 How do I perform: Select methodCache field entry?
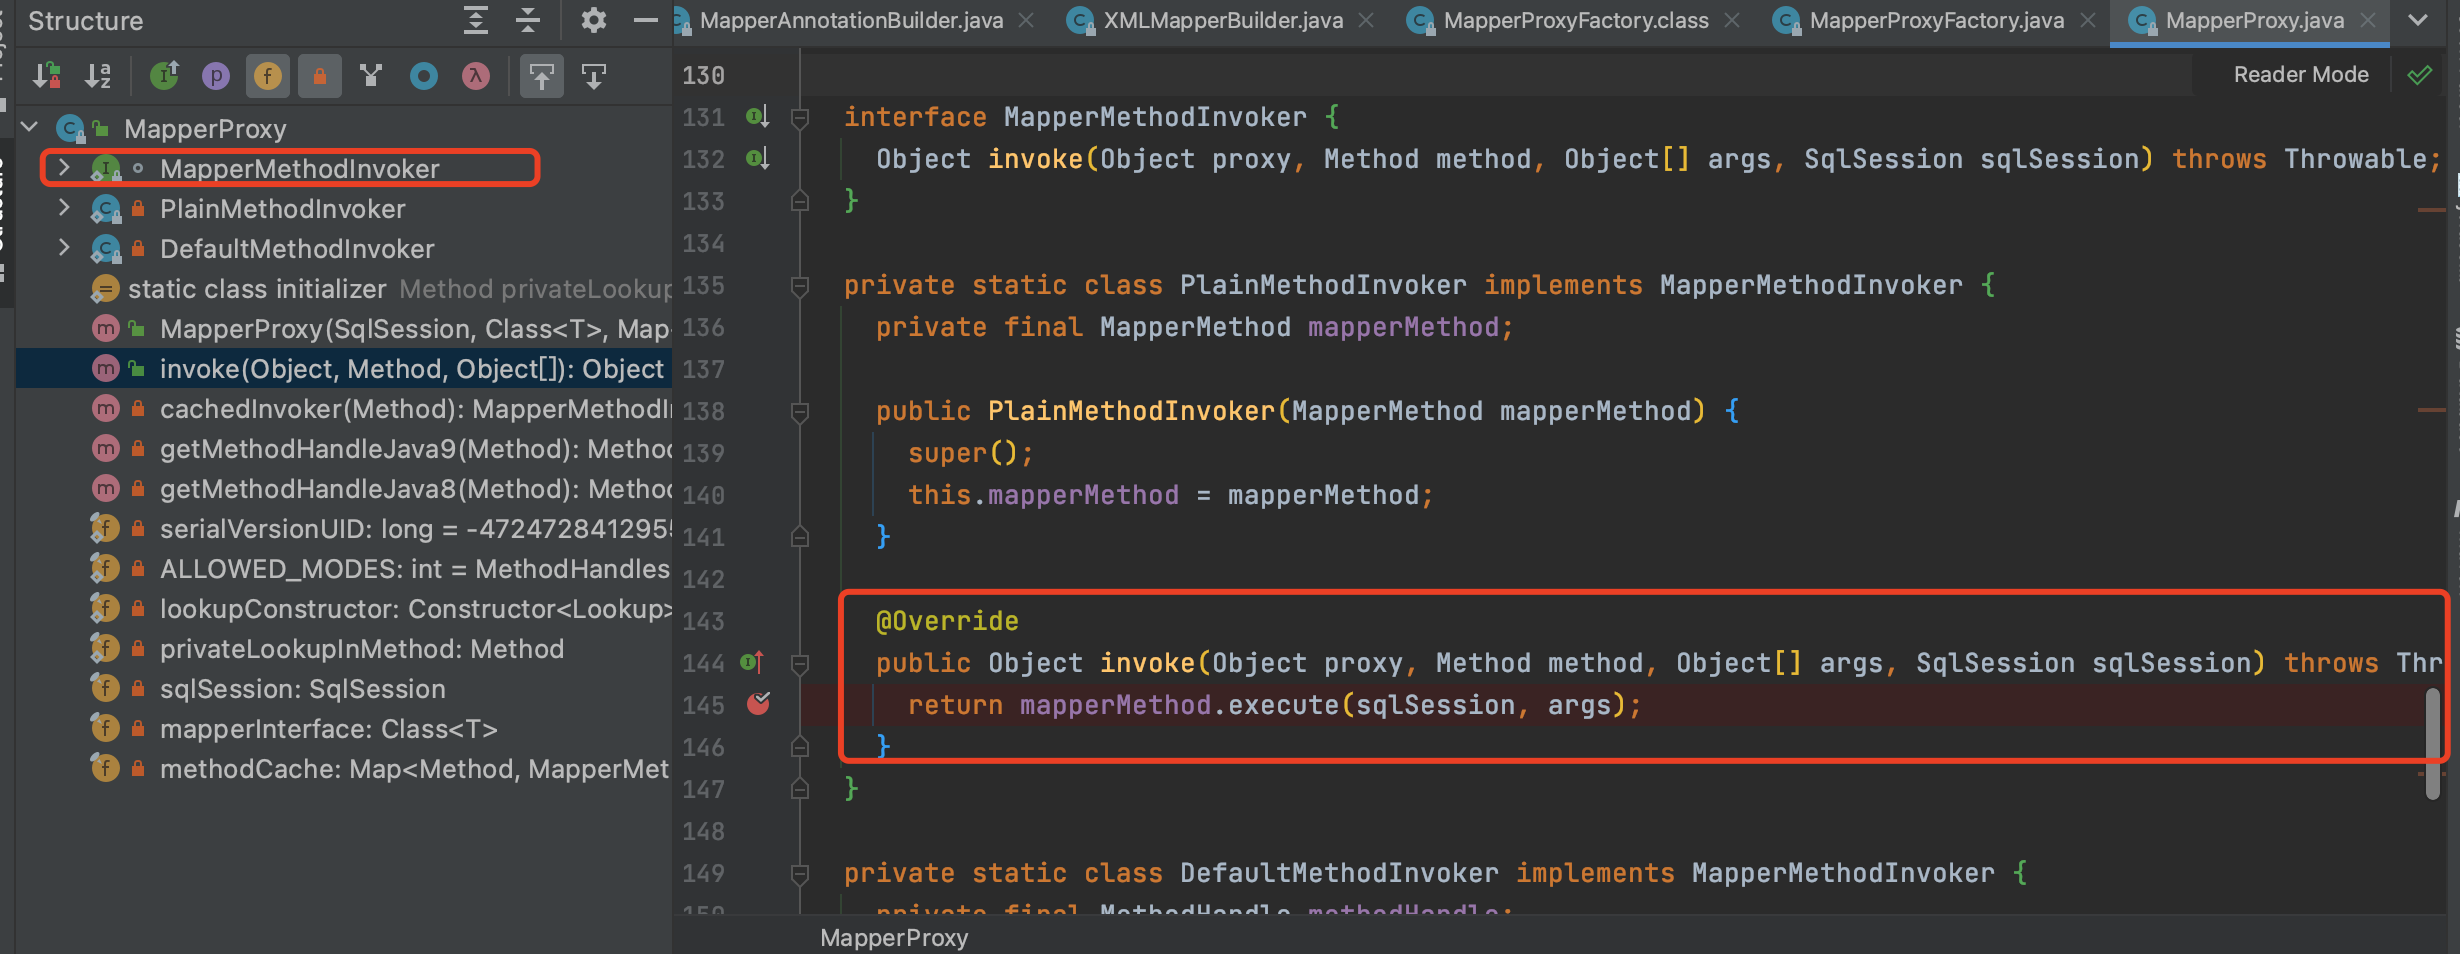point(344,769)
